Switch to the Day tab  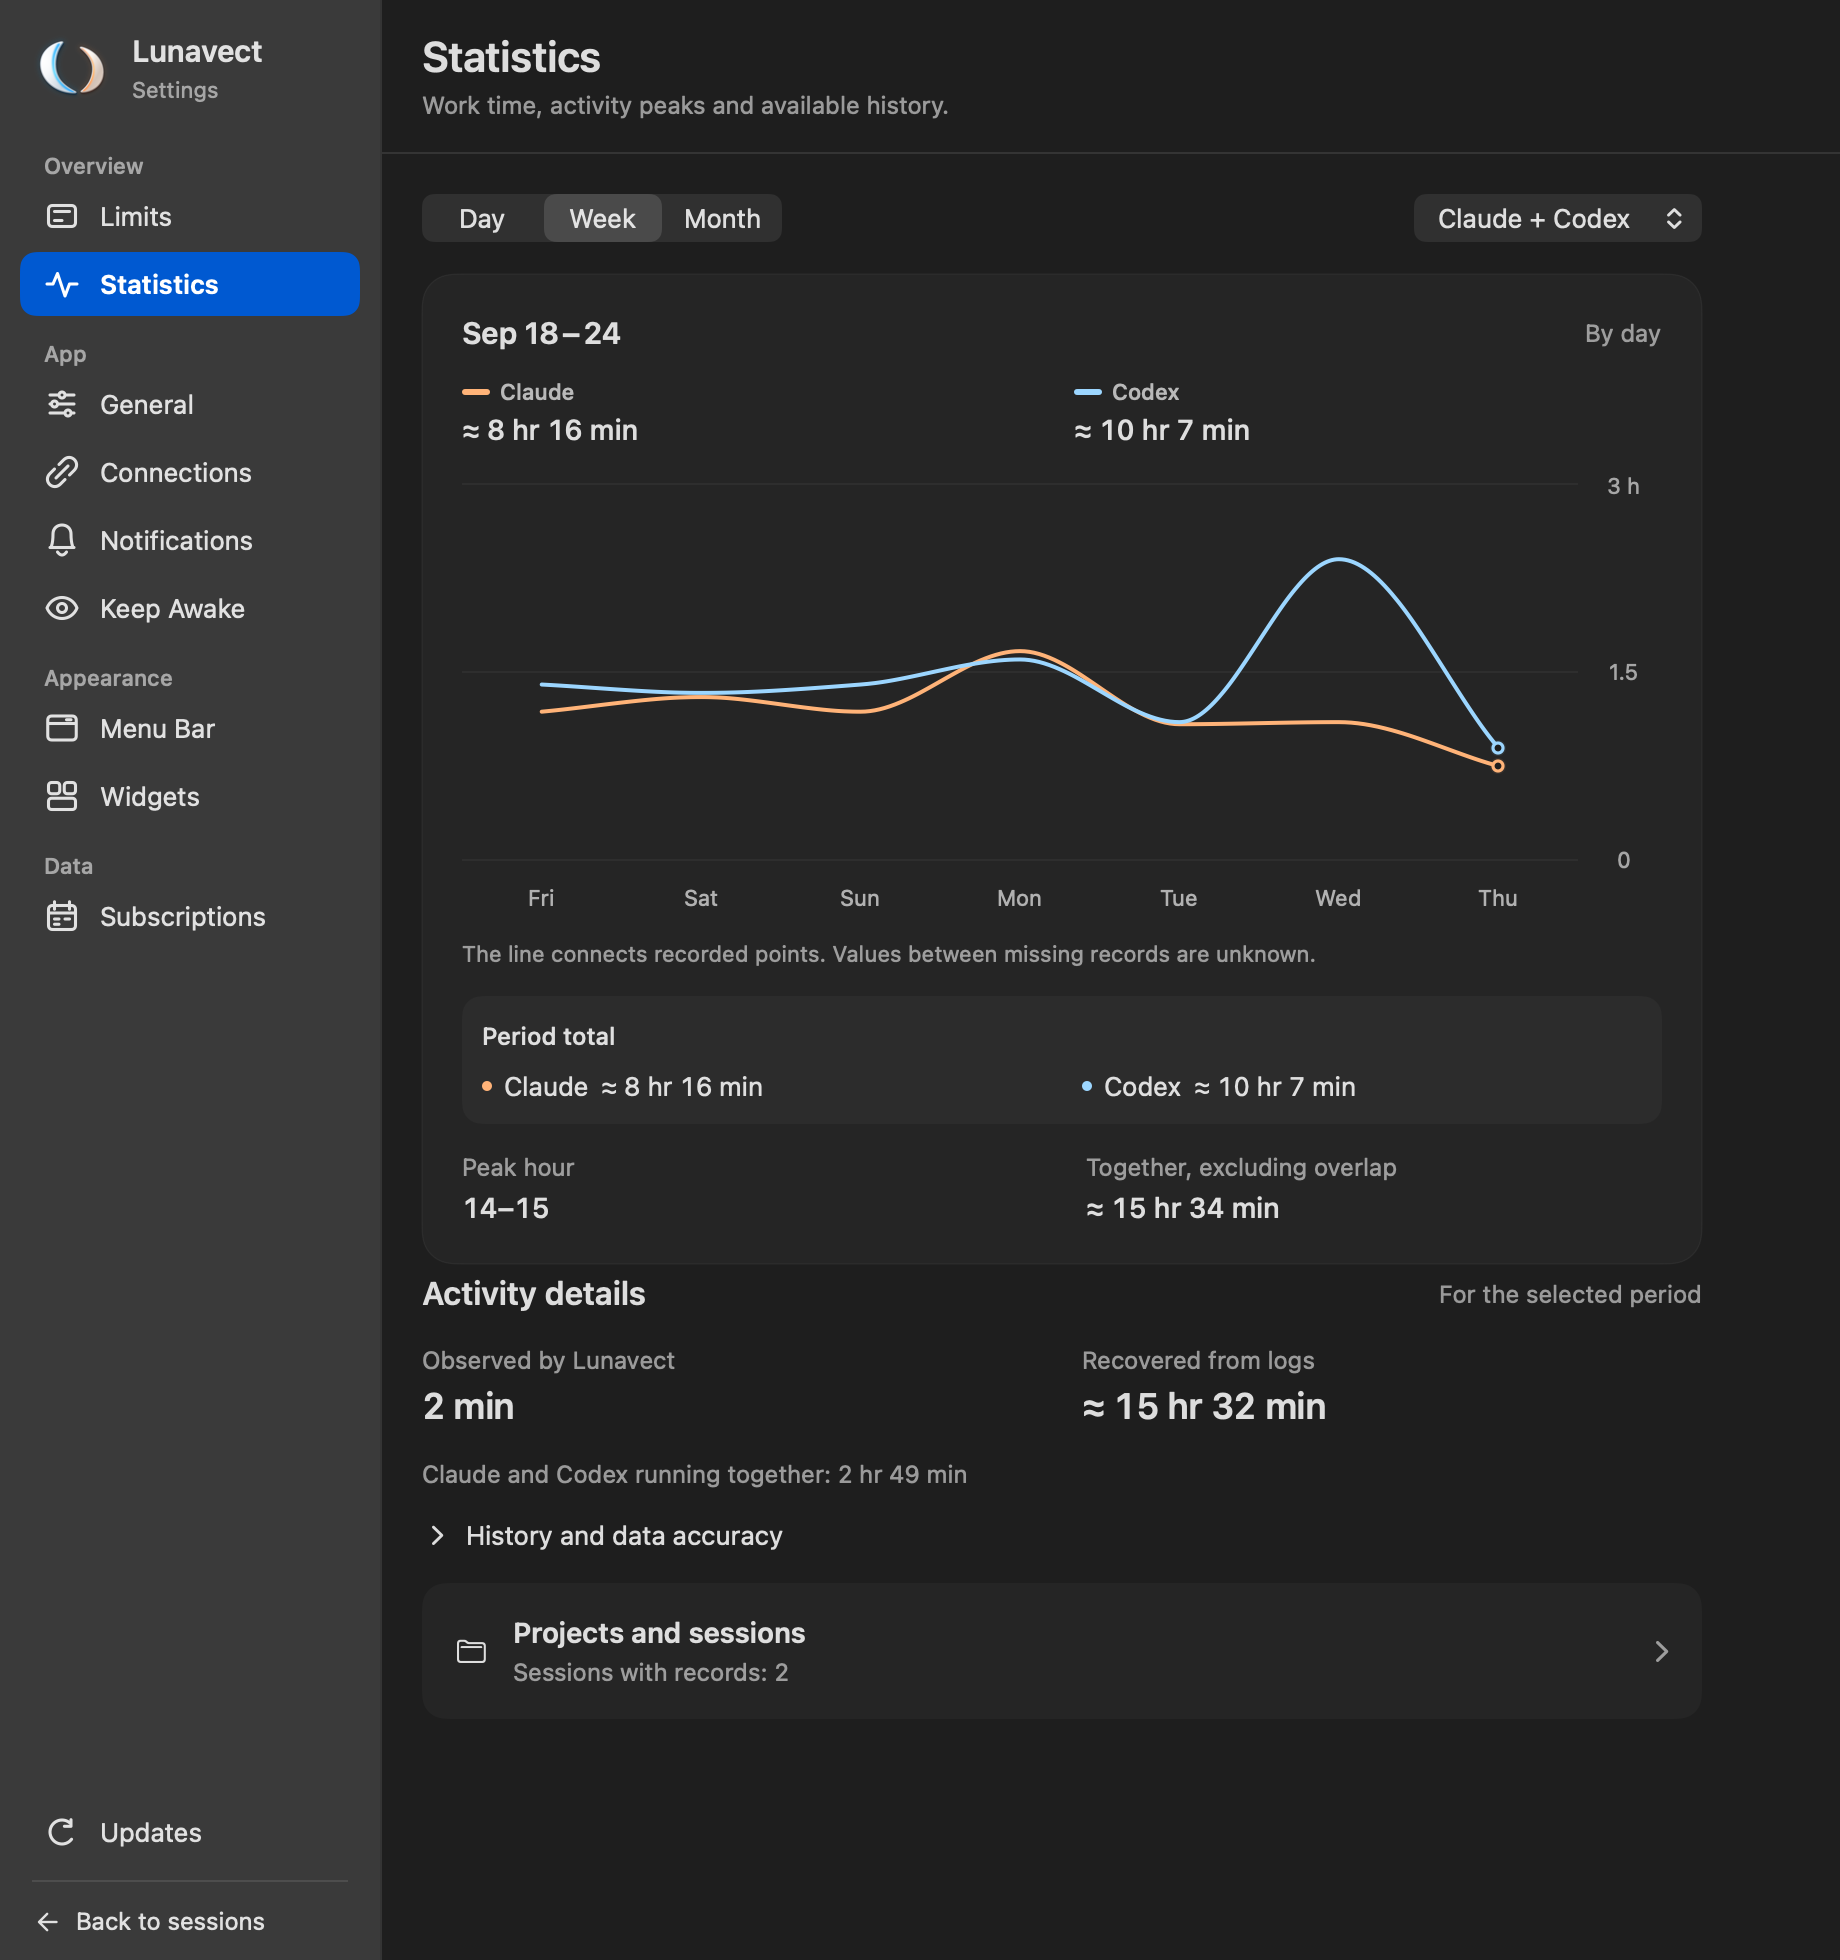[x=482, y=218]
